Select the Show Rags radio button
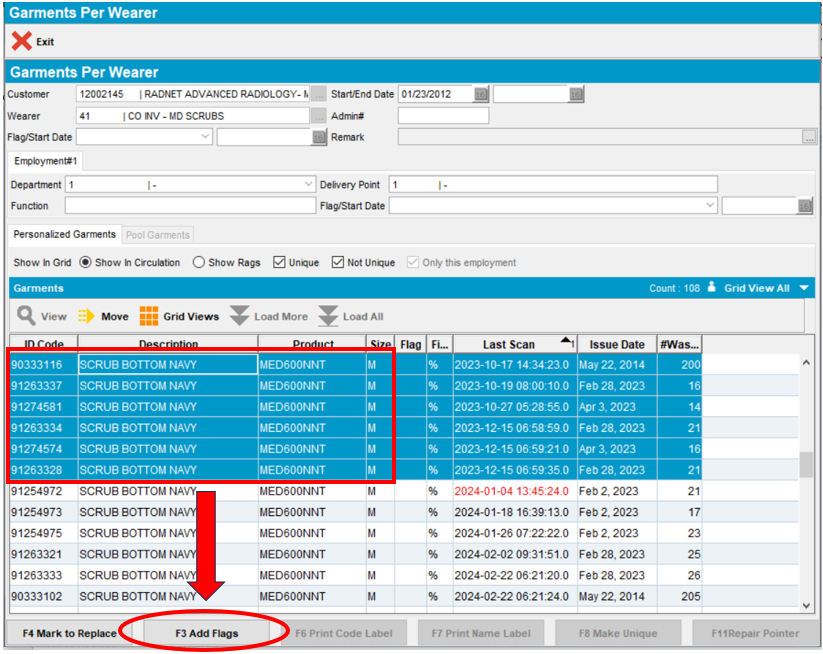 coord(199,263)
